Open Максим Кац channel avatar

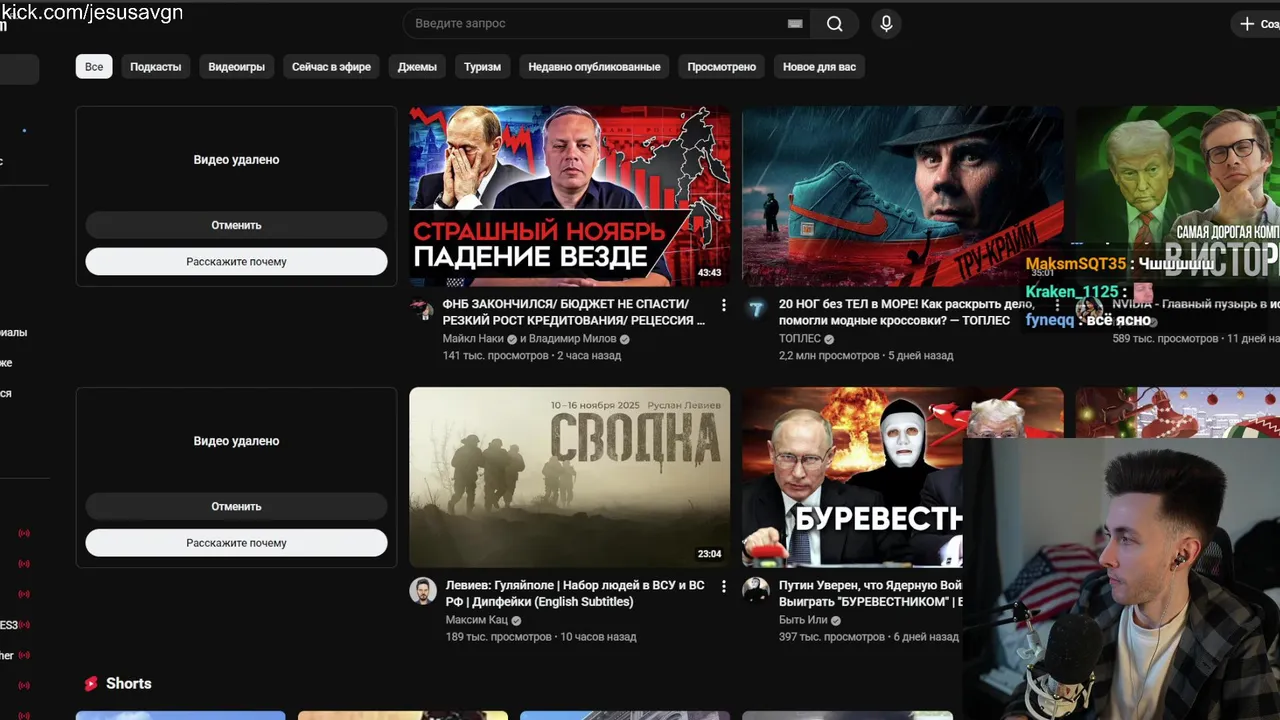point(422,590)
